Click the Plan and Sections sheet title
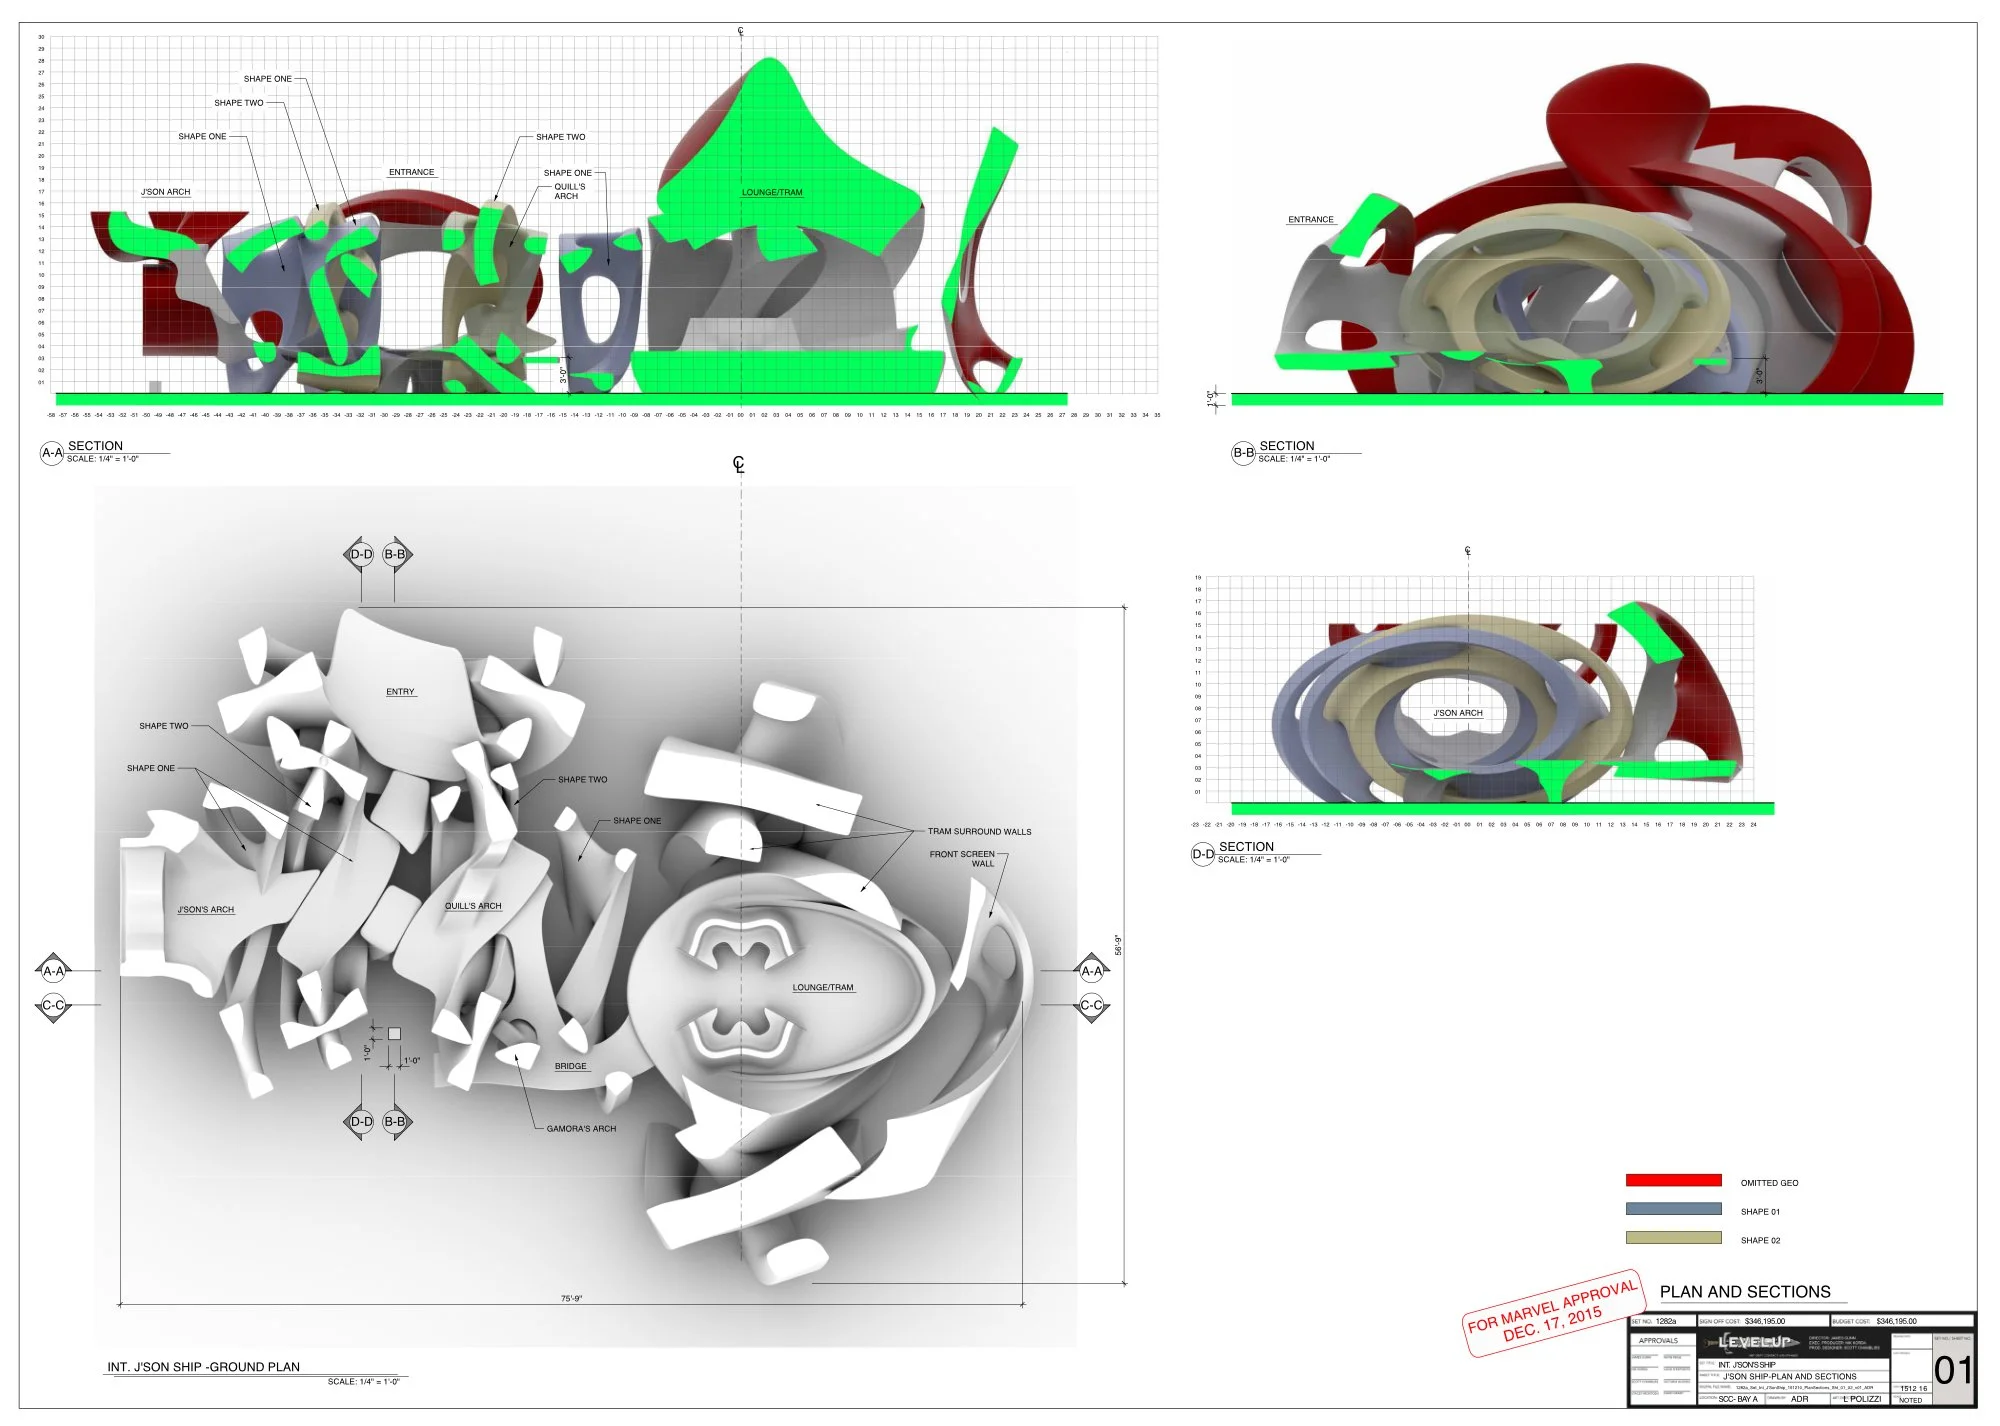This screenshot has width=2000, height=1426. click(1745, 1292)
